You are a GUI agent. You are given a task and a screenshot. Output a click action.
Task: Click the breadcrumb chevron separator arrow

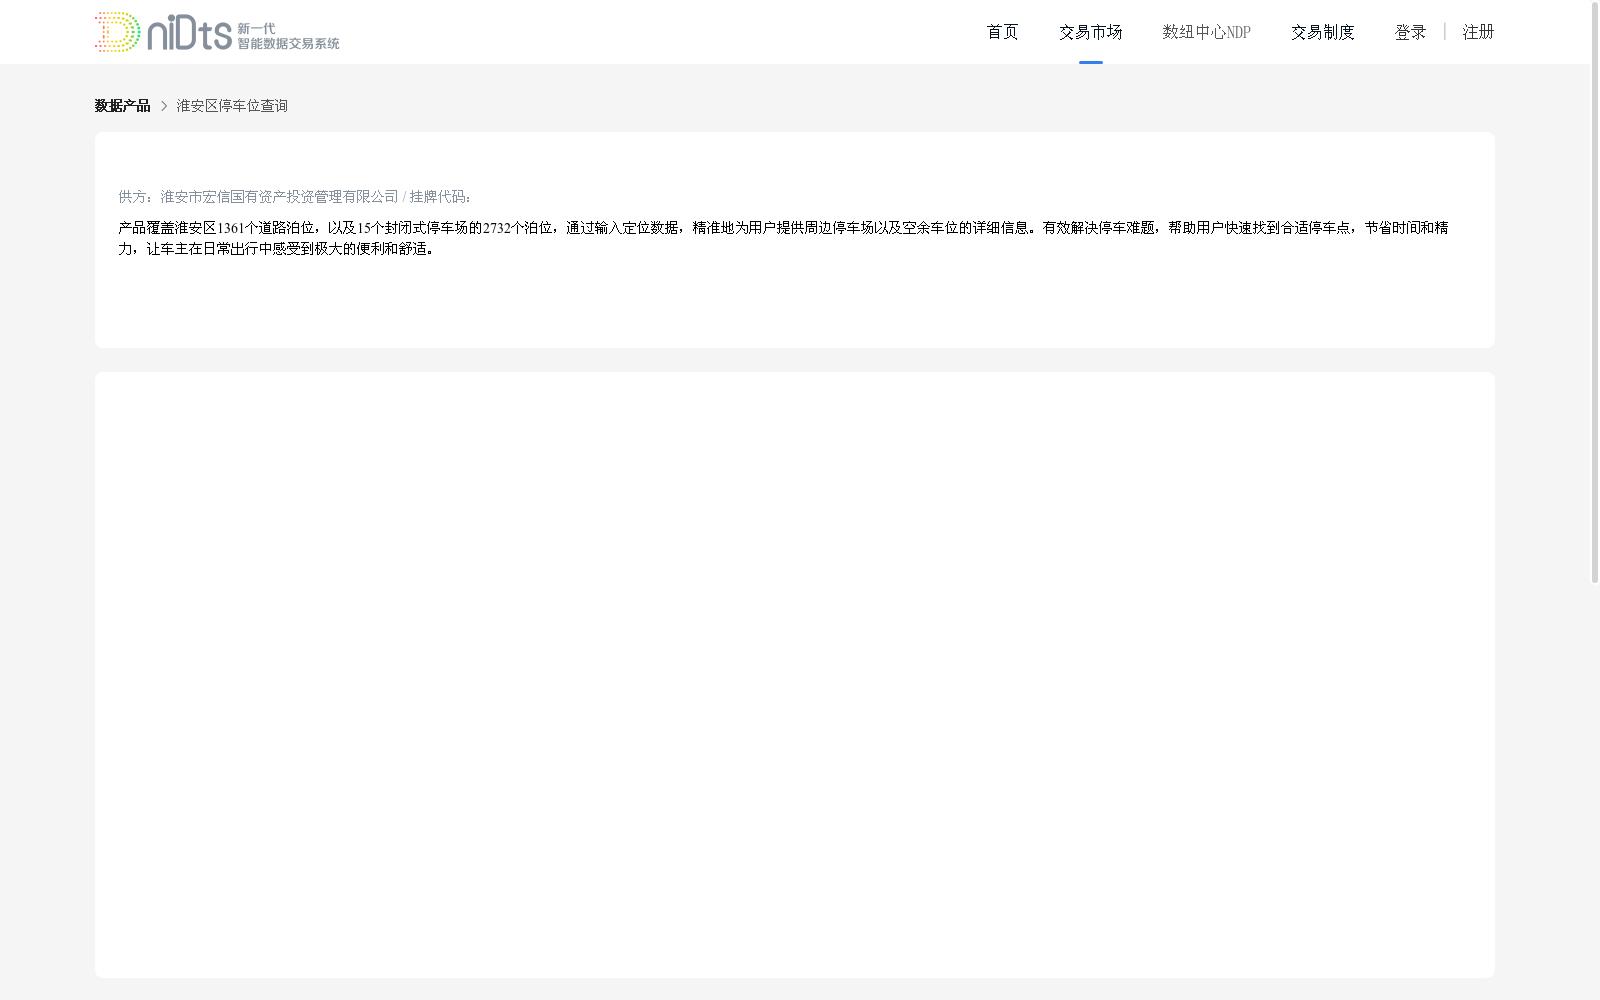[x=164, y=106]
